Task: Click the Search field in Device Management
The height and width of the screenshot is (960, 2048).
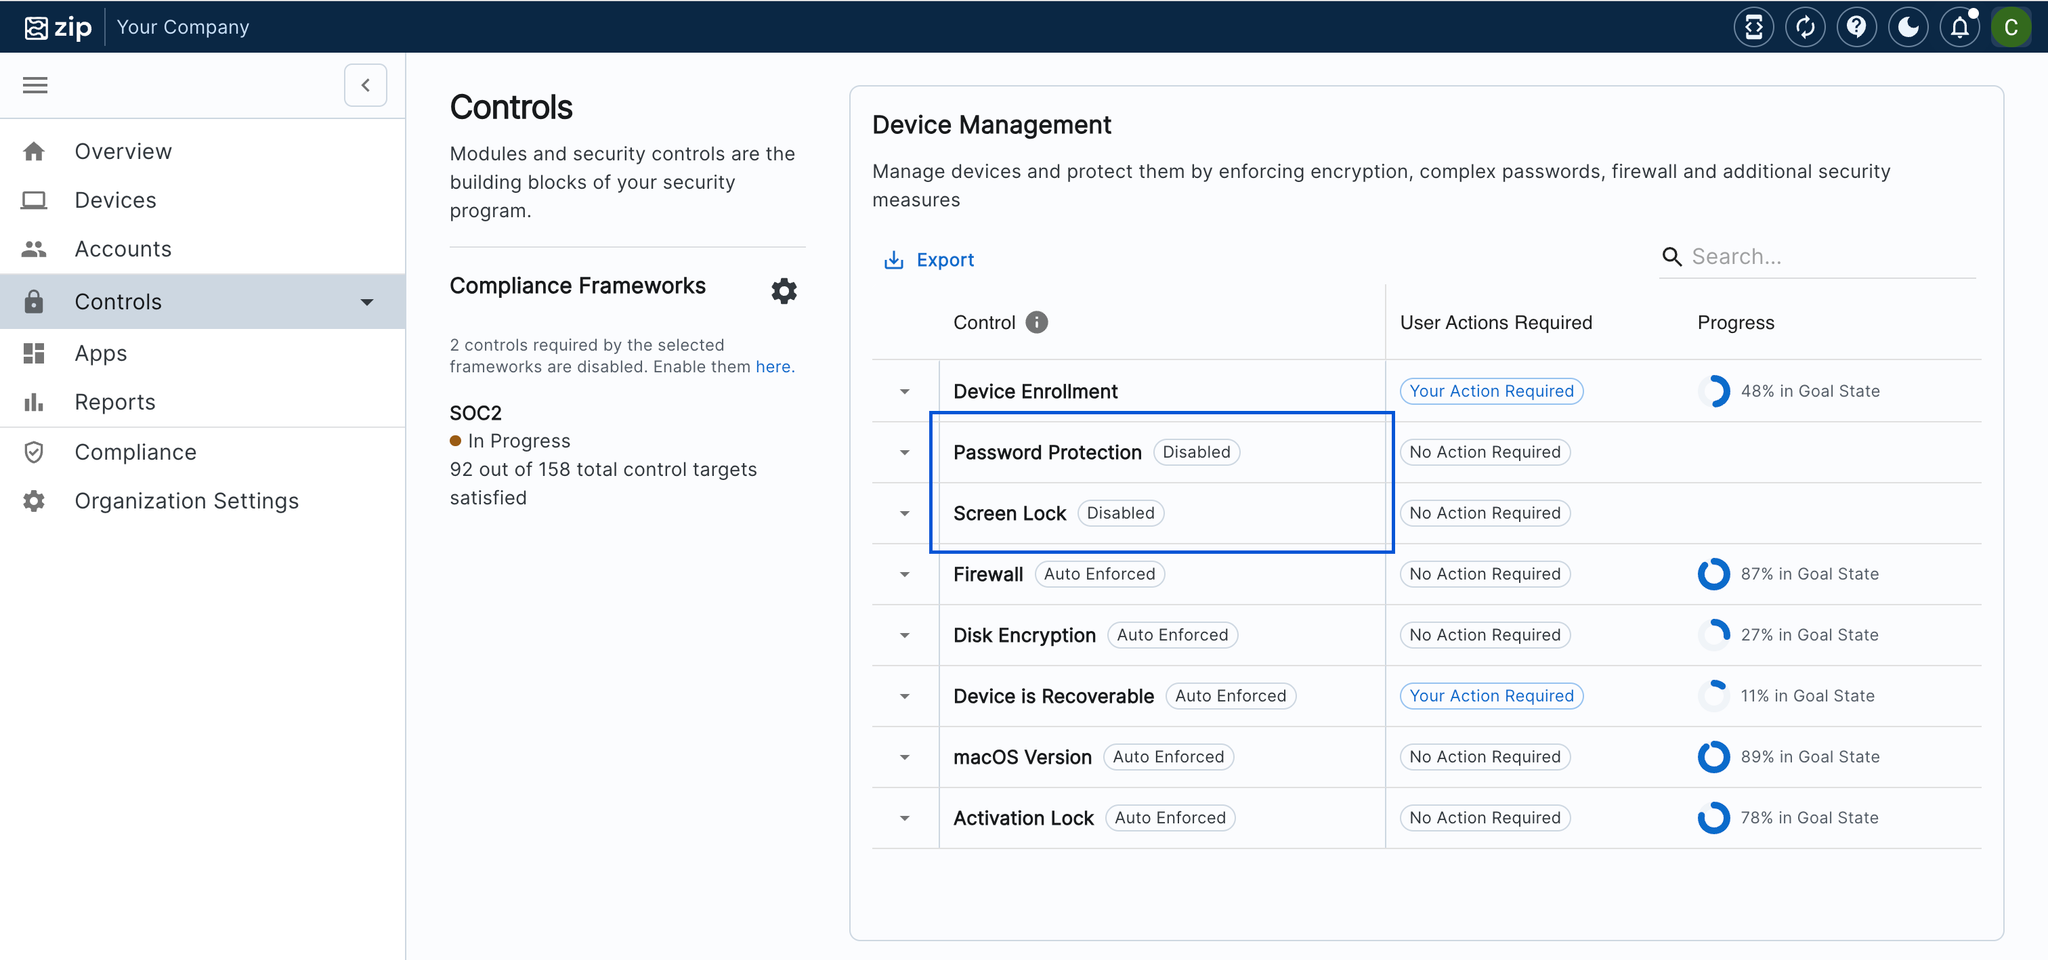Action: (x=1830, y=257)
